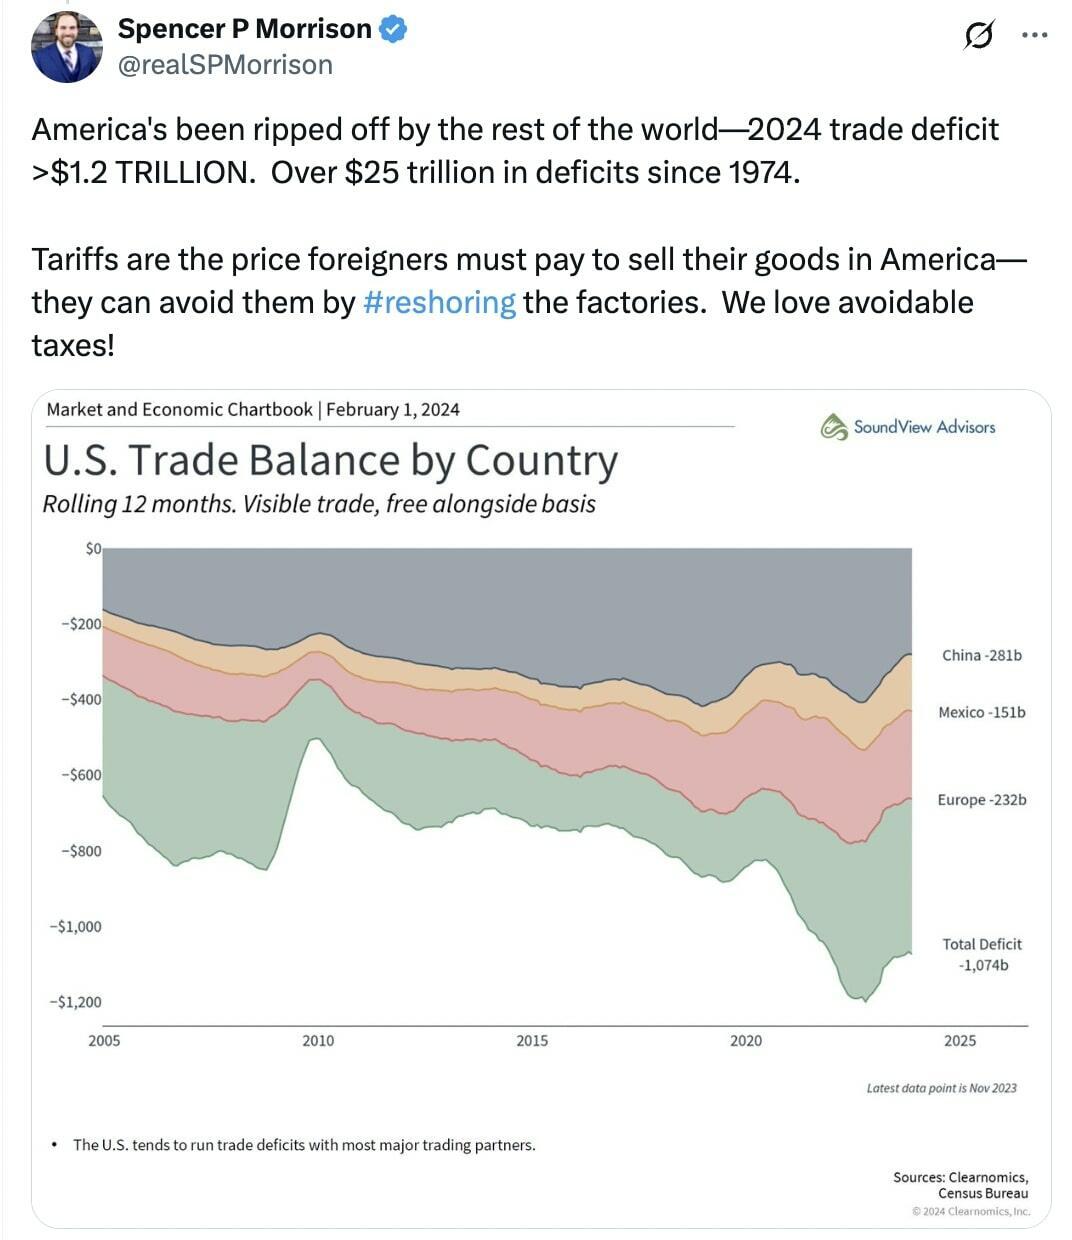This screenshot has height=1240, width=1072.
Task: Open the three-dot more options menu
Action: click(x=1034, y=35)
